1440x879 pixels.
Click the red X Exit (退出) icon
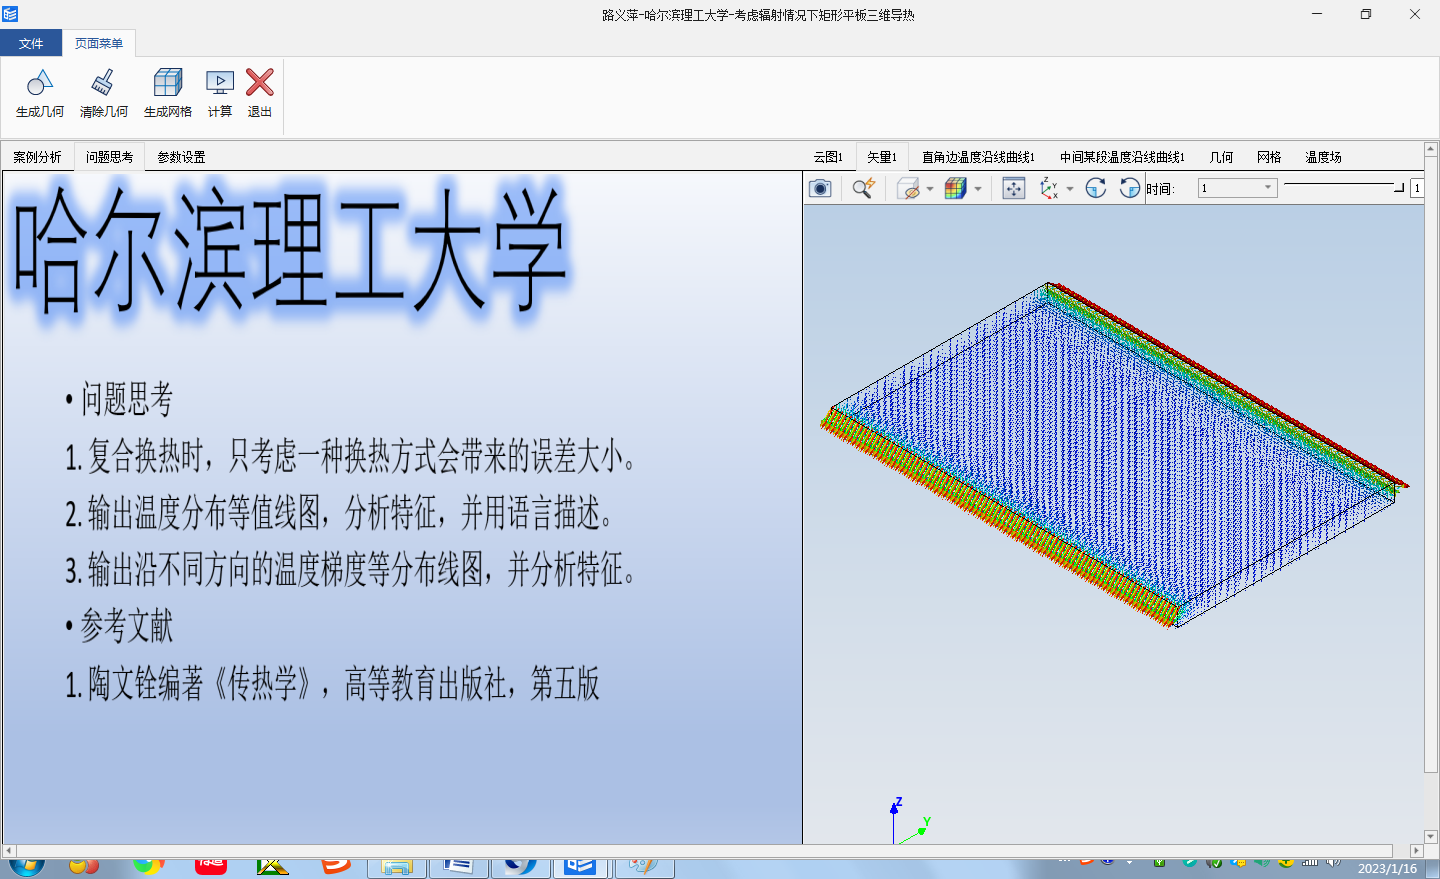point(260,83)
